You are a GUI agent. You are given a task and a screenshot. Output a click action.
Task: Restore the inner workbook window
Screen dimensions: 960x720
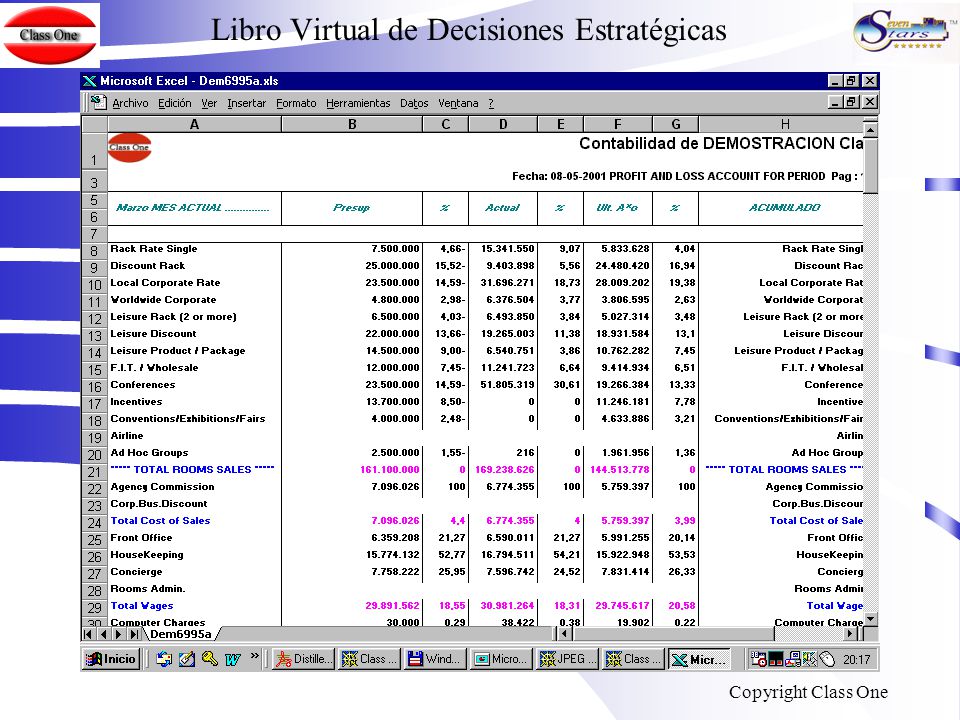[852, 102]
